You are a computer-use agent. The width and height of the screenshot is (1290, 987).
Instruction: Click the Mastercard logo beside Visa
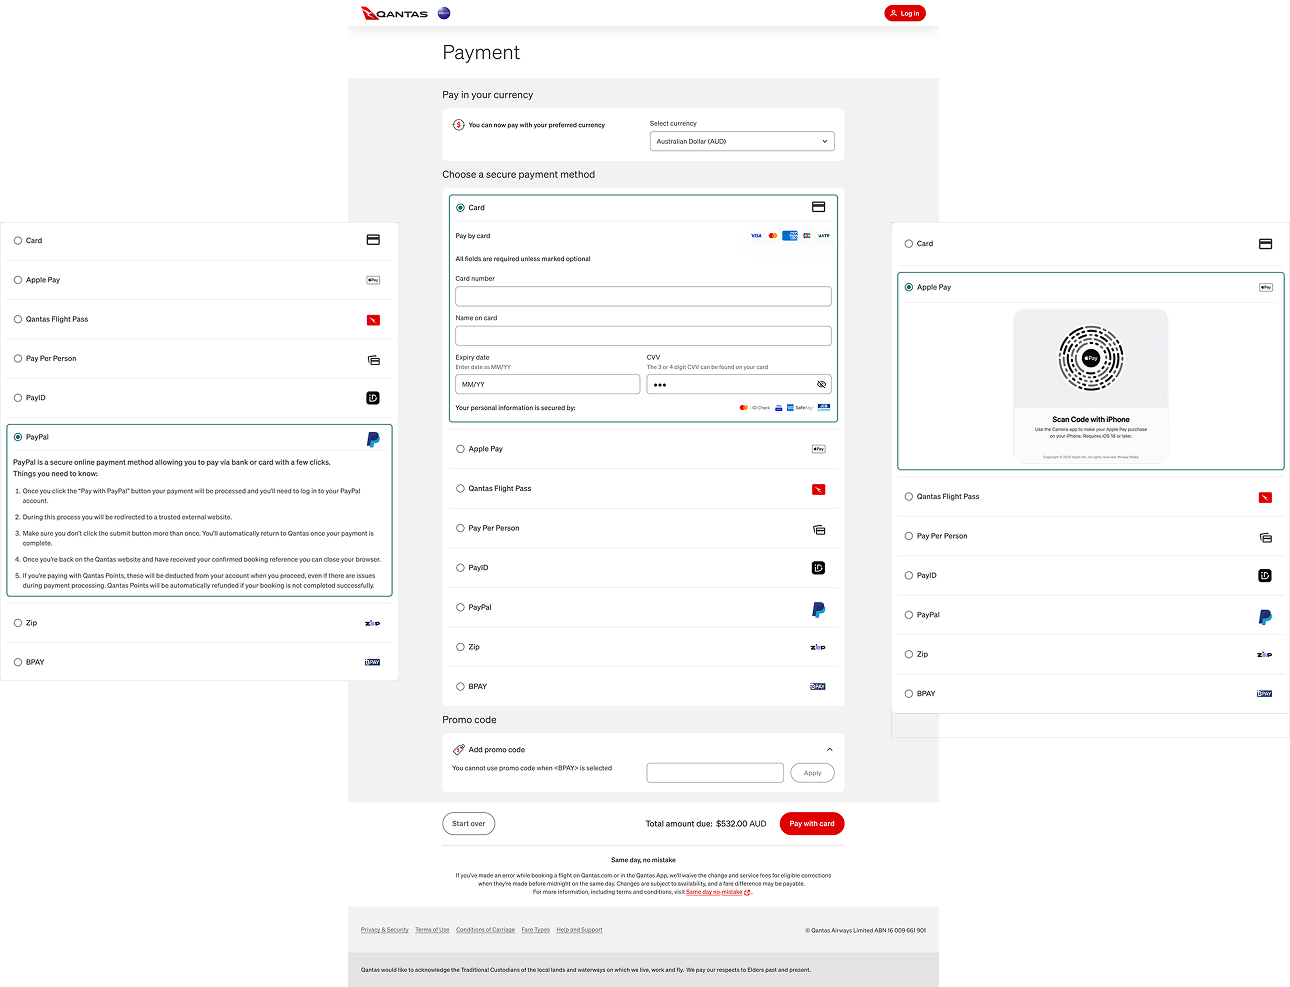click(773, 236)
